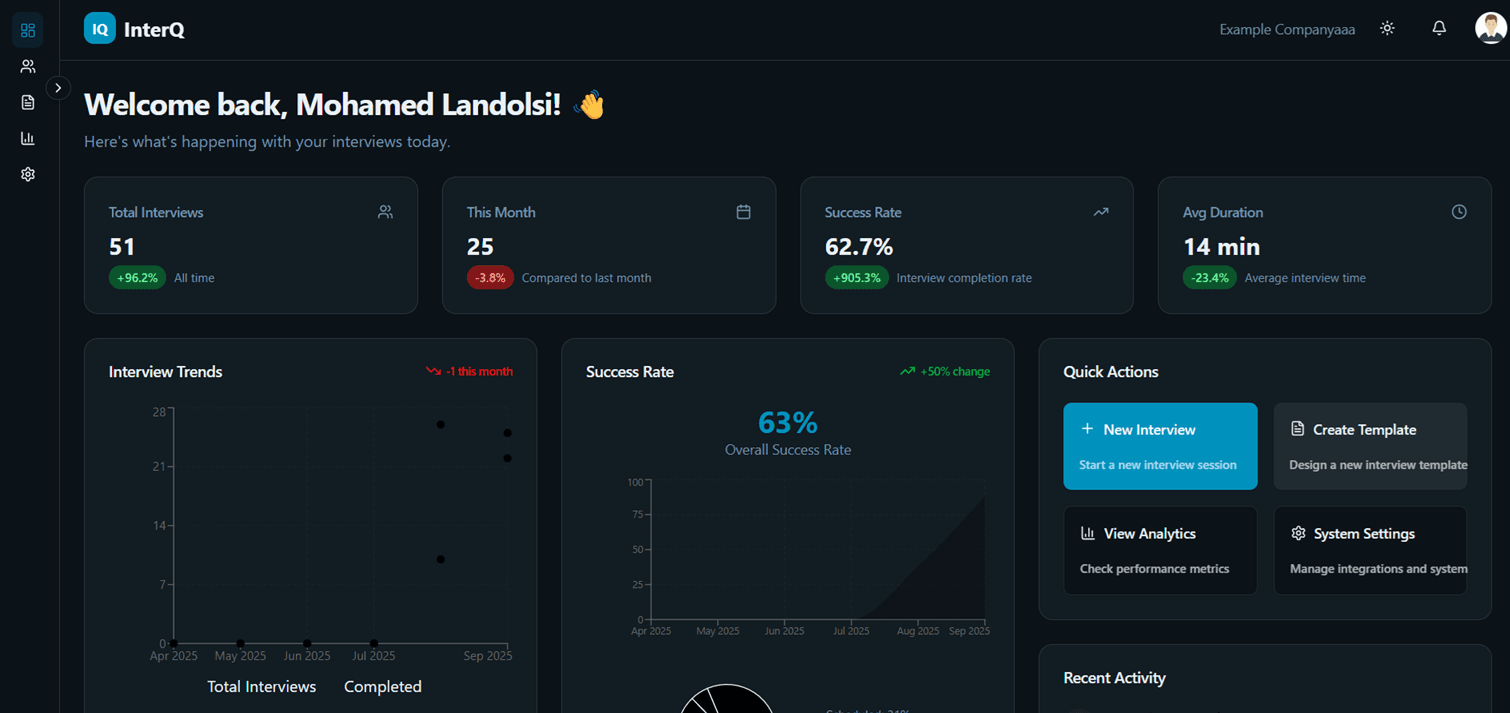Click the Completed legend label in chart
This screenshot has height=713, width=1510.
383,687
